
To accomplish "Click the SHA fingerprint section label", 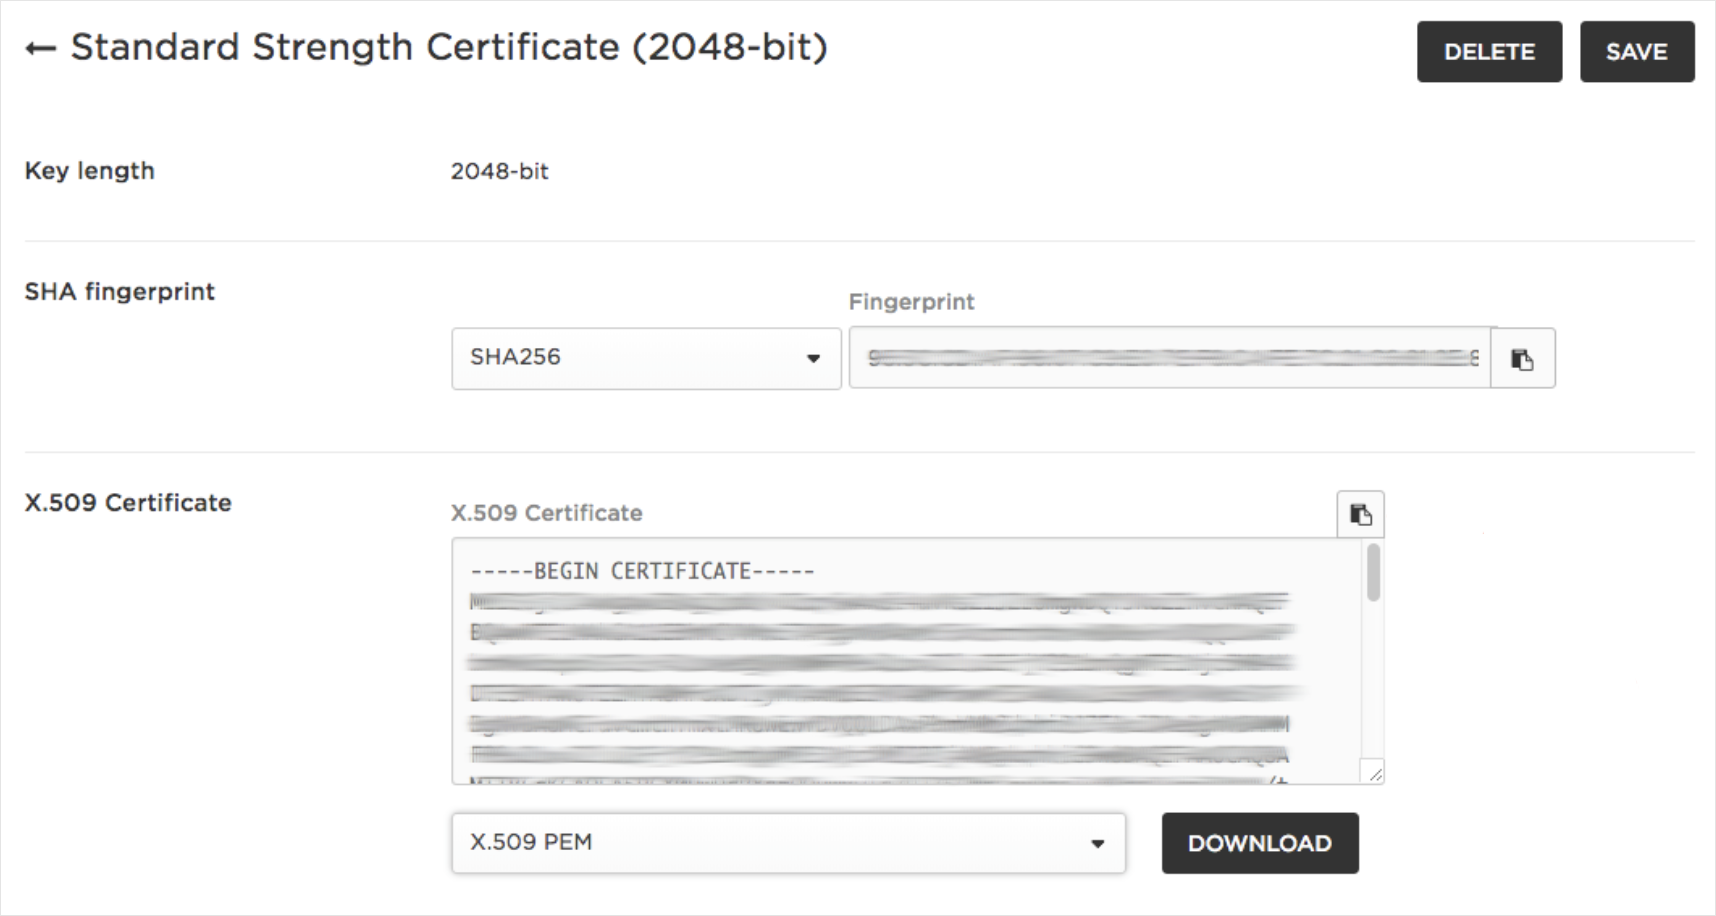I will 119,292.
